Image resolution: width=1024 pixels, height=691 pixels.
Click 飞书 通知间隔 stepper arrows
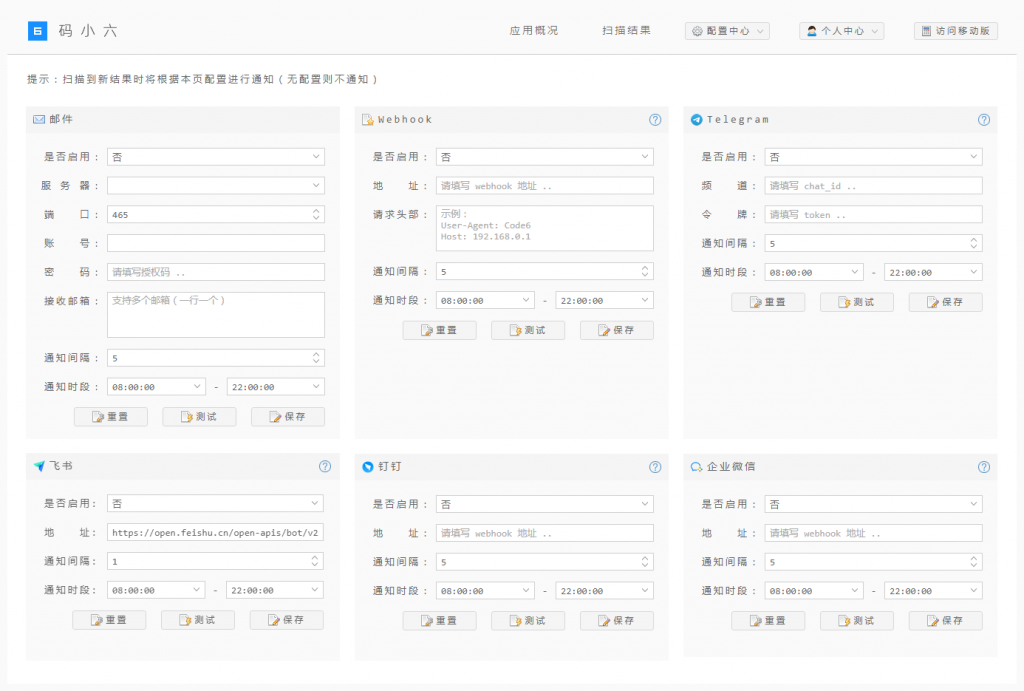click(x=315, y=561)
